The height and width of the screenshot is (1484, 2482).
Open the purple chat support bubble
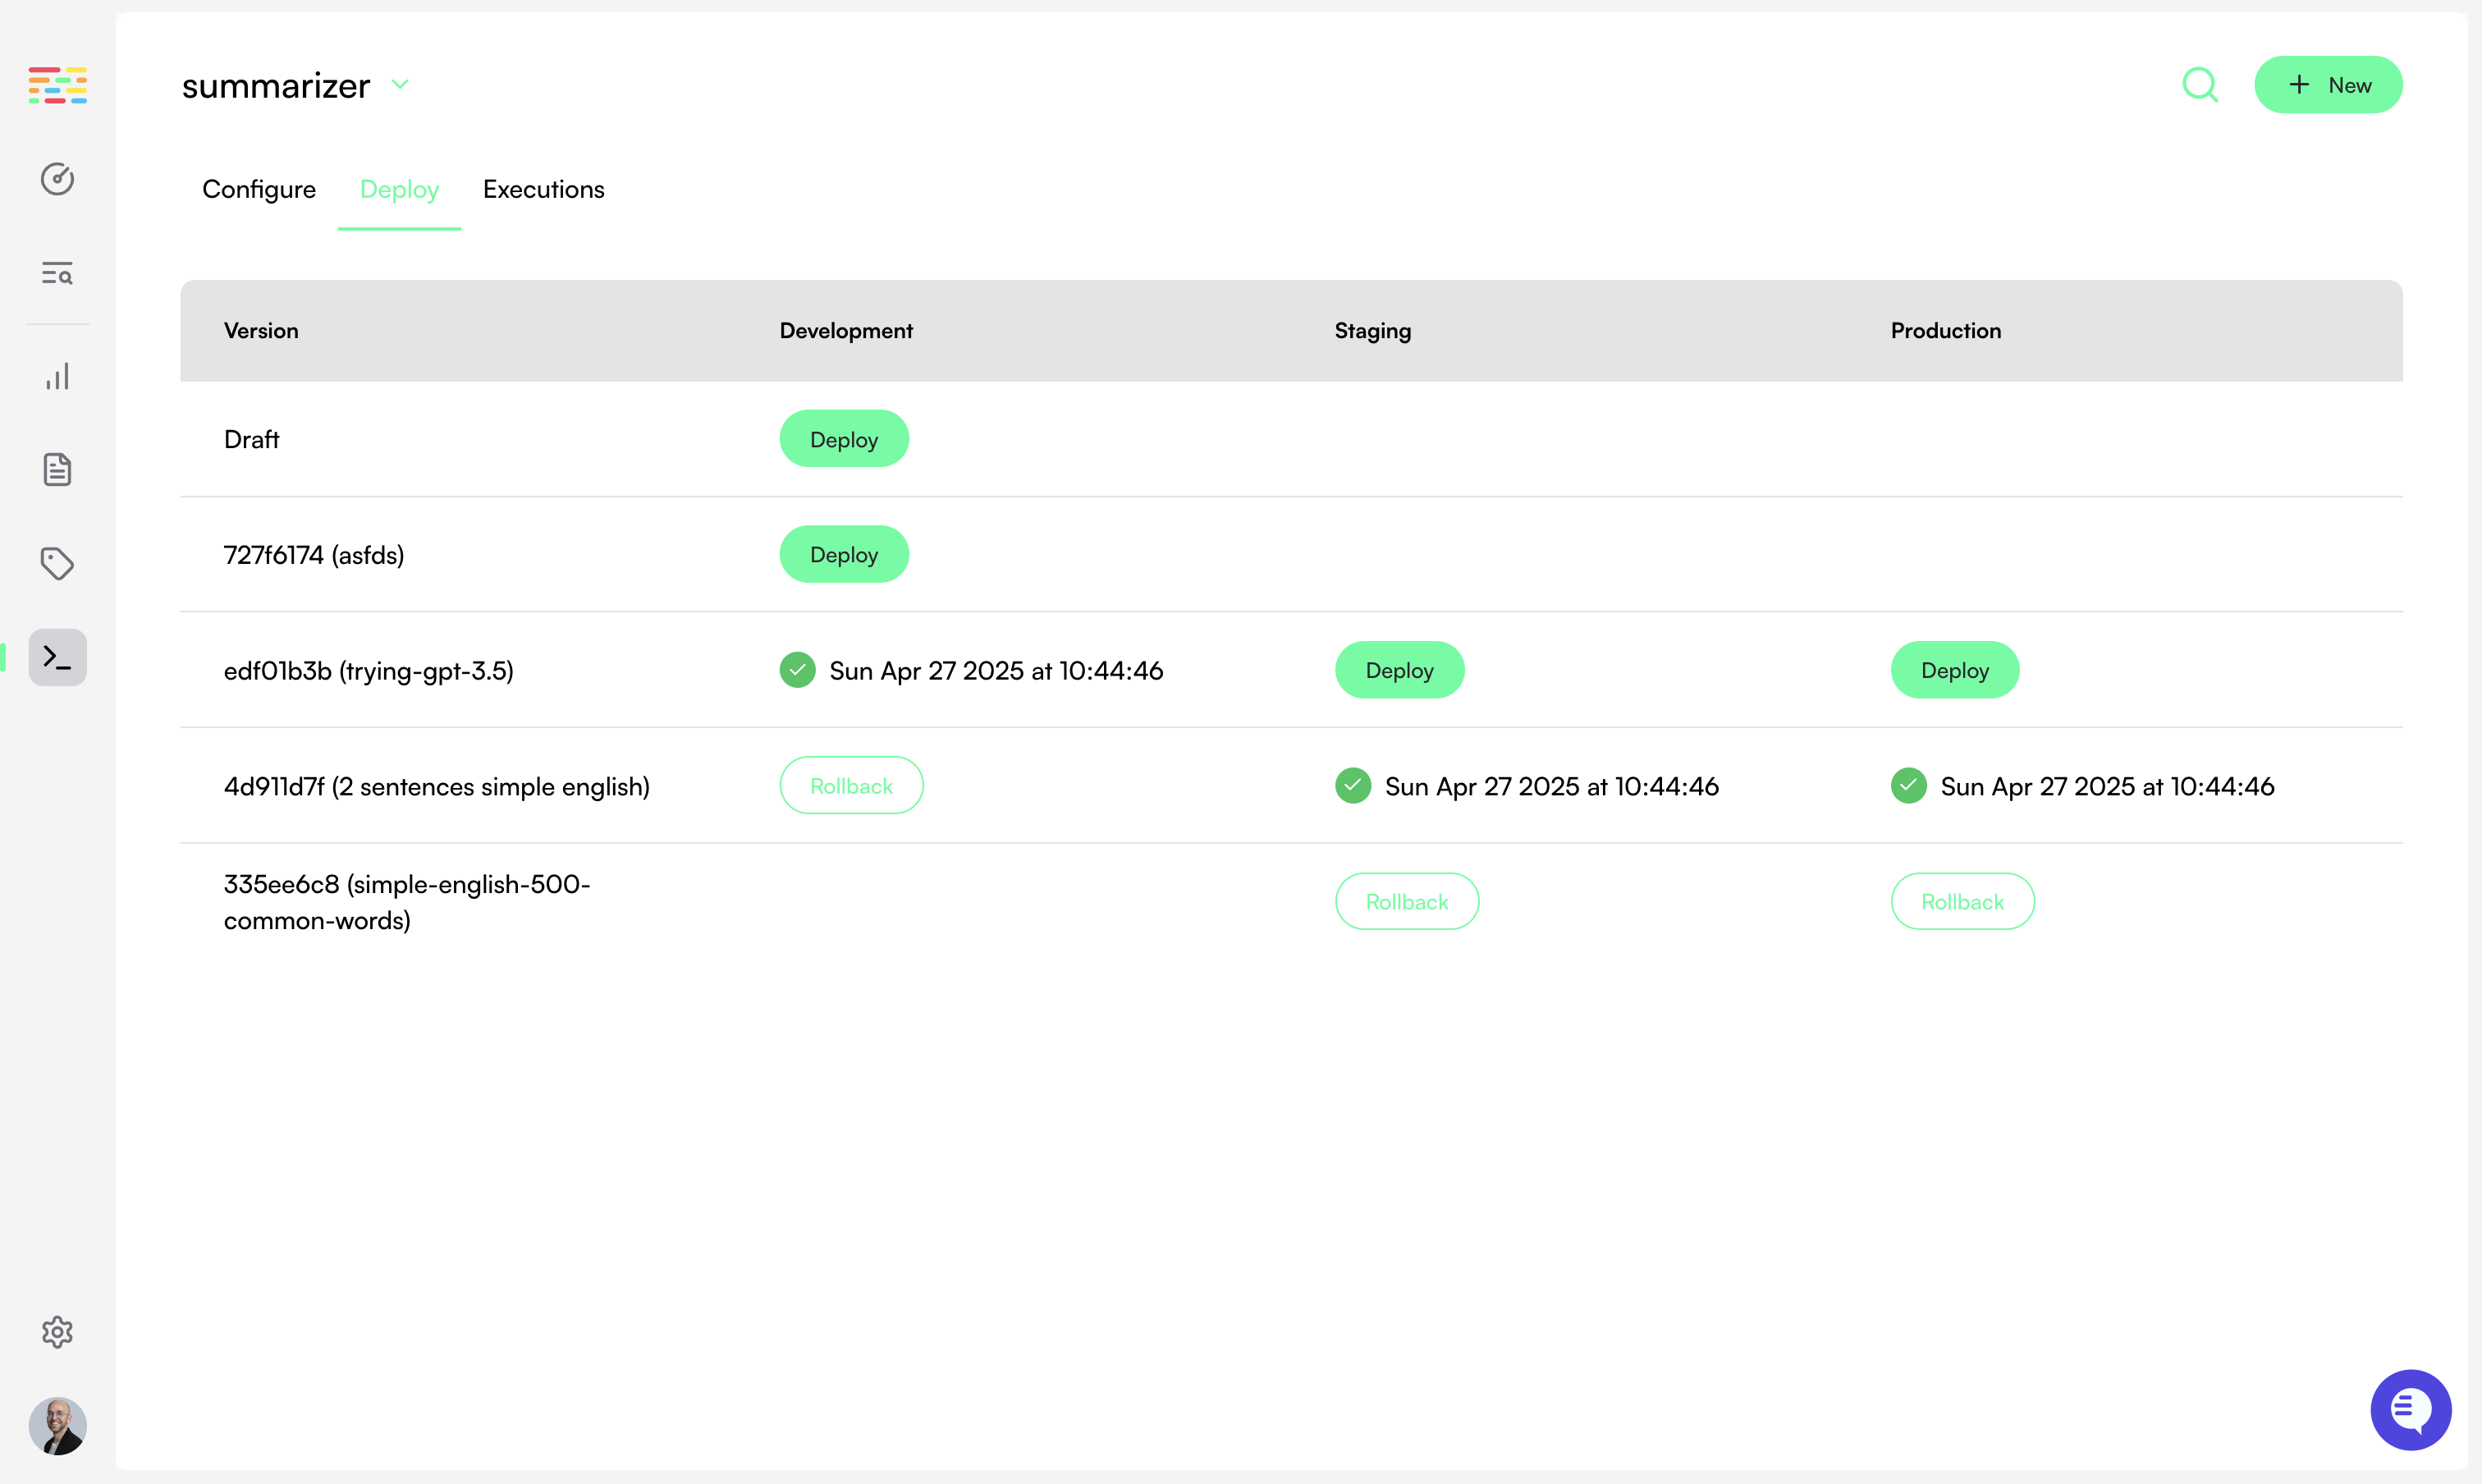pos(2410,1409)
